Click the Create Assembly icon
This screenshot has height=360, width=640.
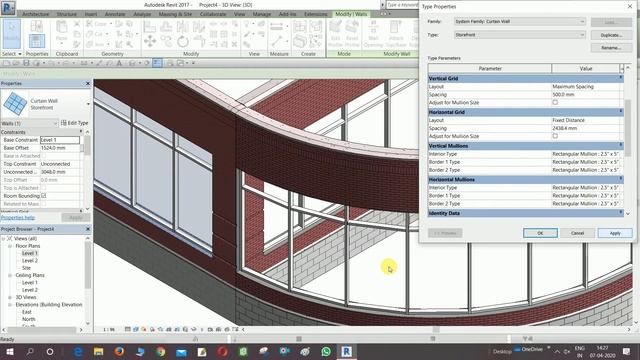pos(300,27)
